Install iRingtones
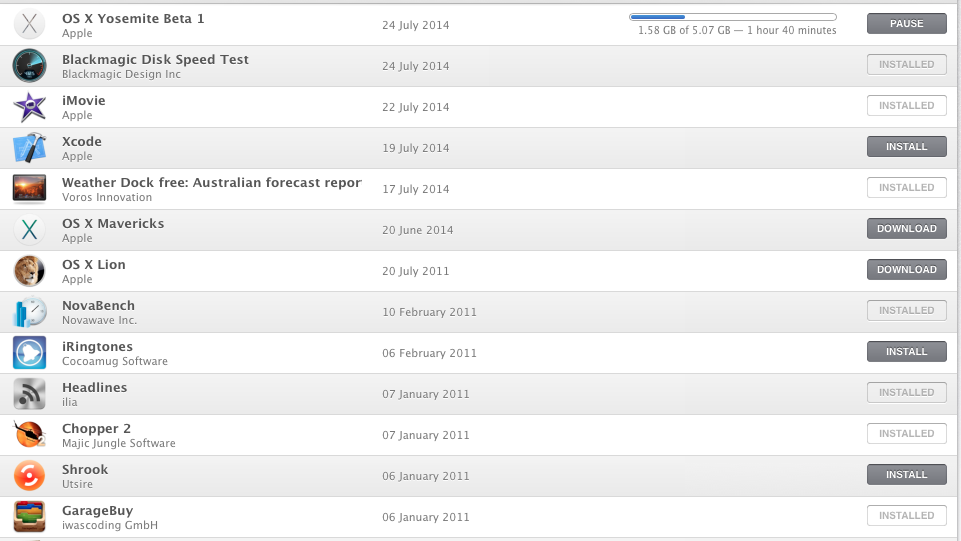 [x=906, y=352]
